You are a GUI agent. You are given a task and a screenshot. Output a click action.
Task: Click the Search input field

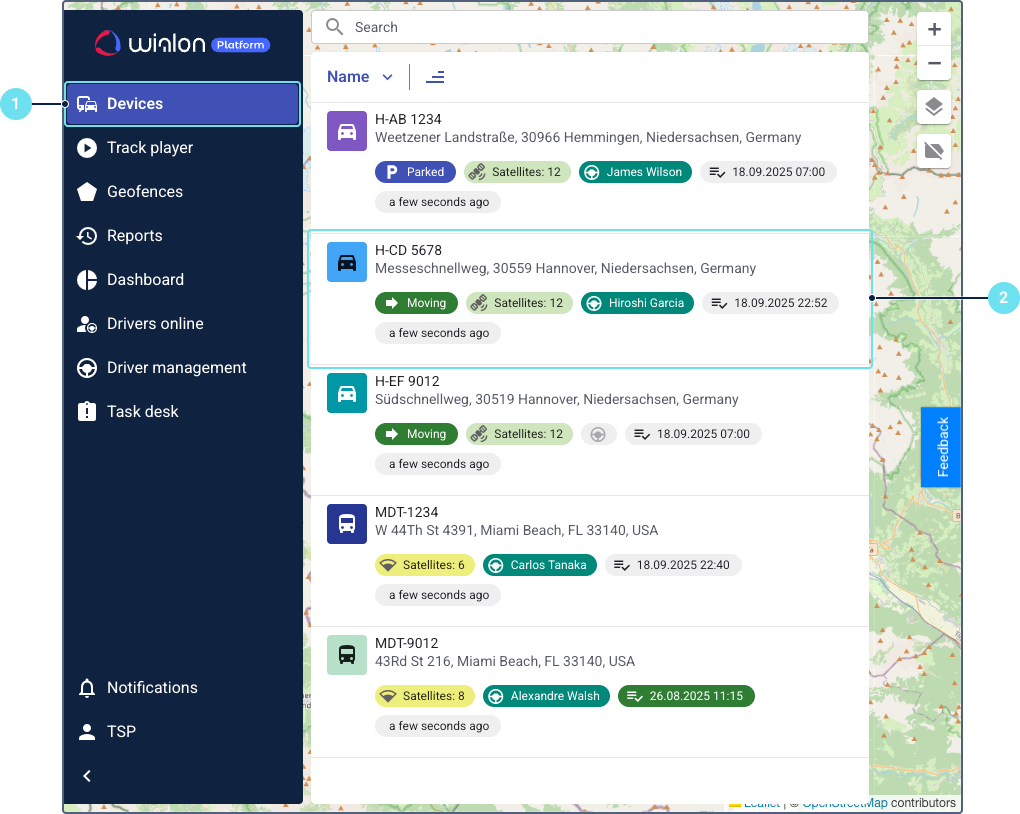pos(589,27)
